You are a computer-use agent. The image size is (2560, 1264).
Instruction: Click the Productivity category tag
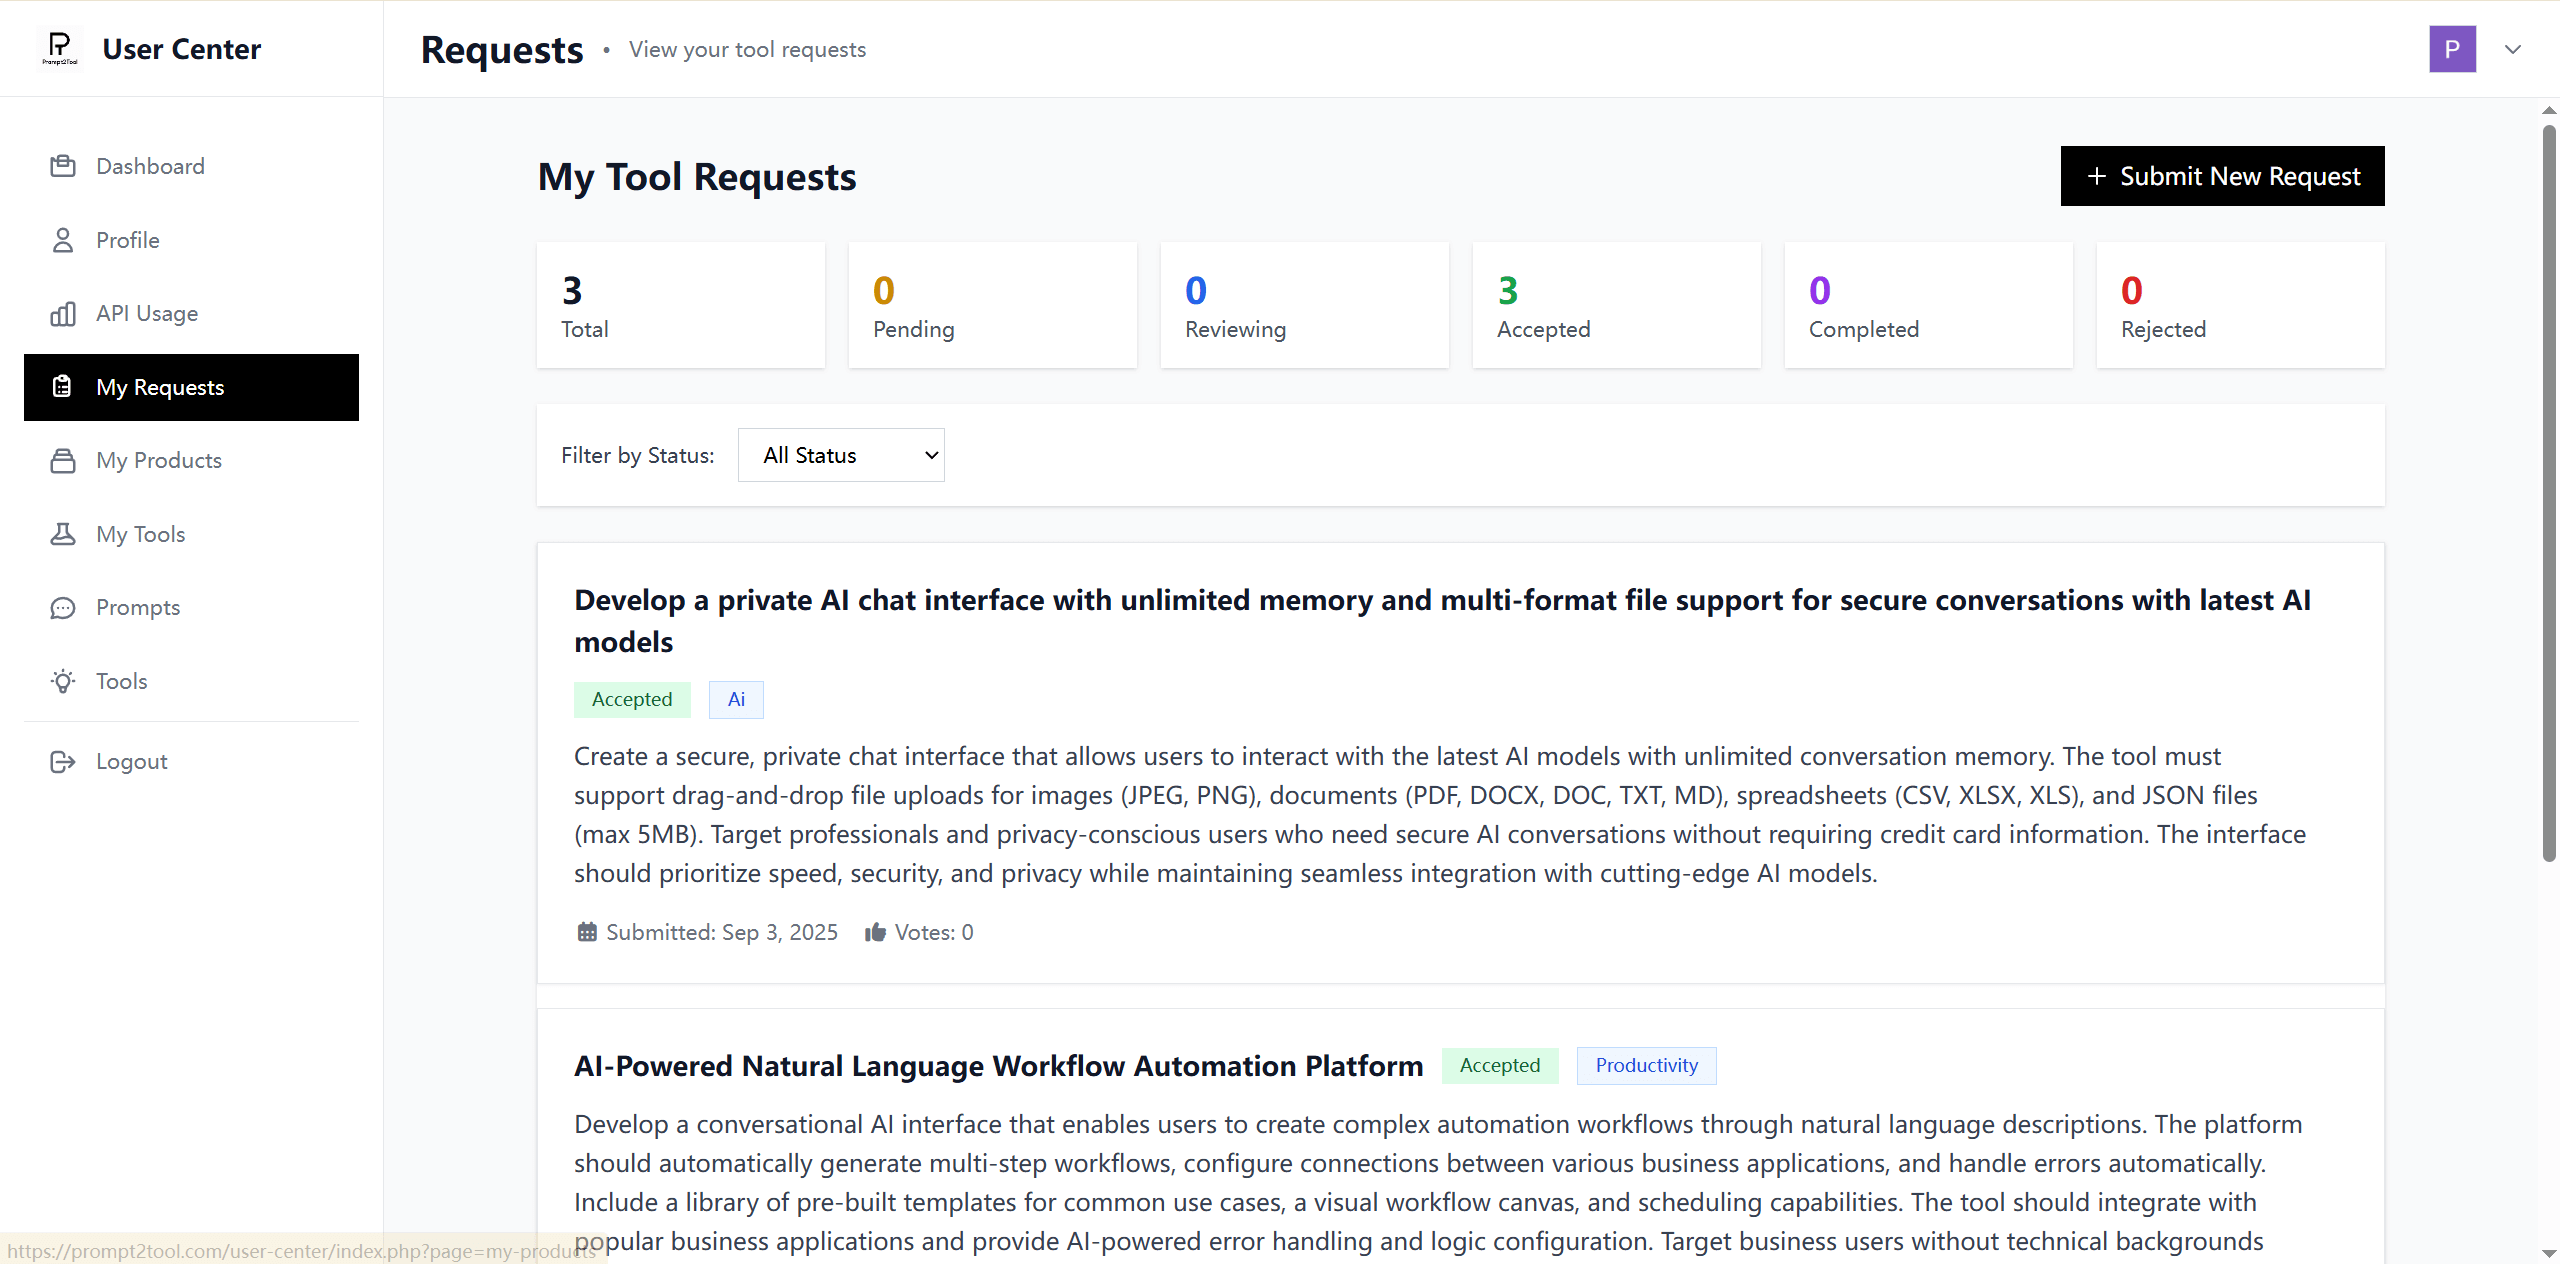click(x=1646, y=1065)
